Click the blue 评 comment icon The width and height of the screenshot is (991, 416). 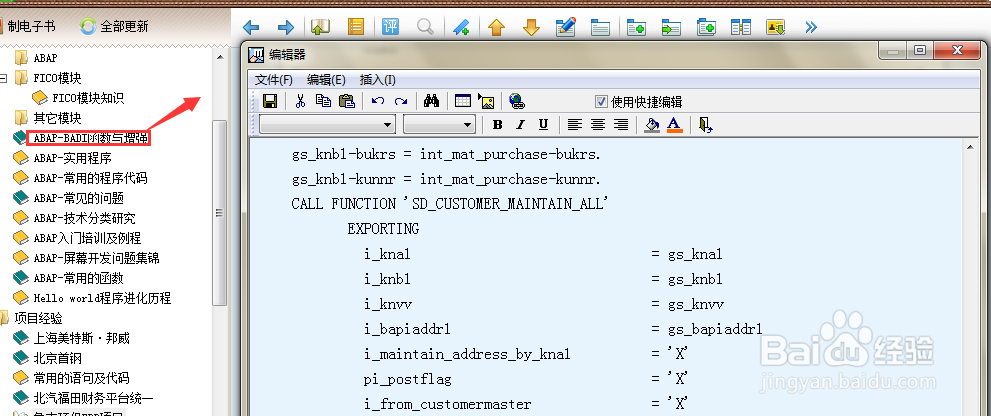click(x=391, y=27)
